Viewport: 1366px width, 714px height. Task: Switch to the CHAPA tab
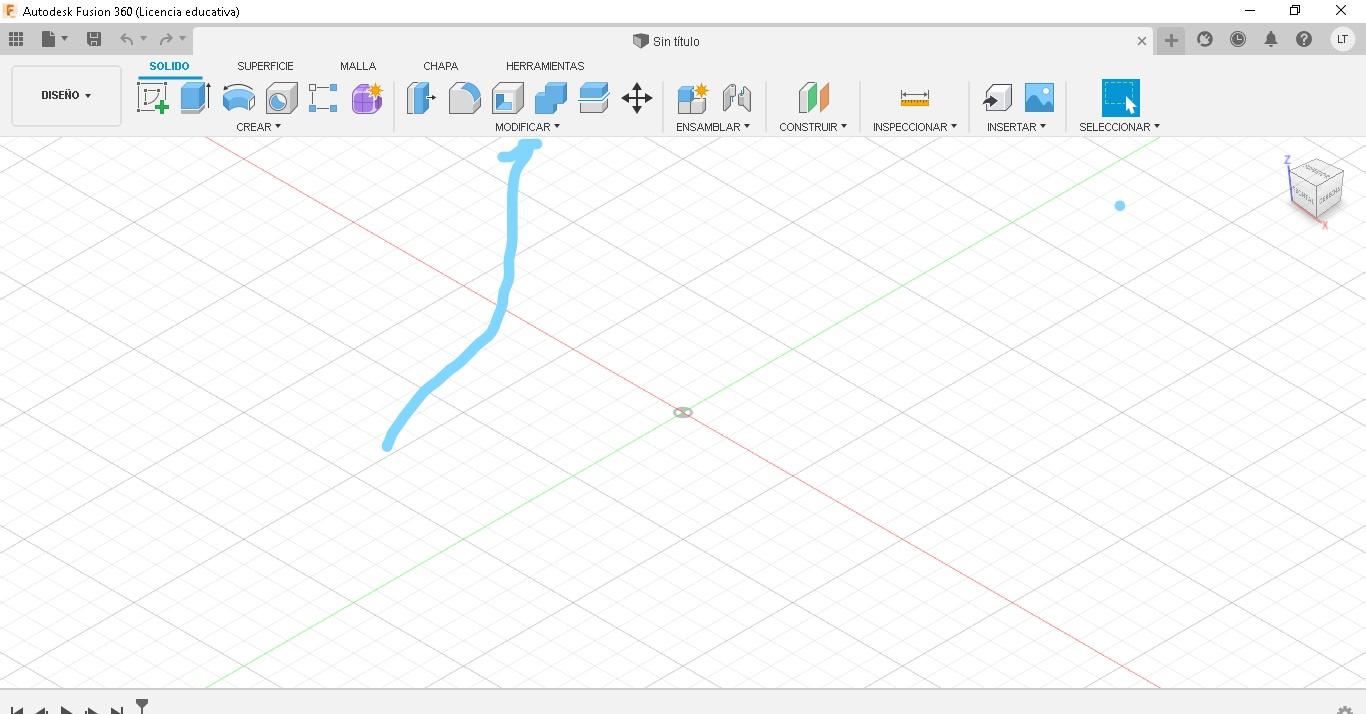click(440, 66)
